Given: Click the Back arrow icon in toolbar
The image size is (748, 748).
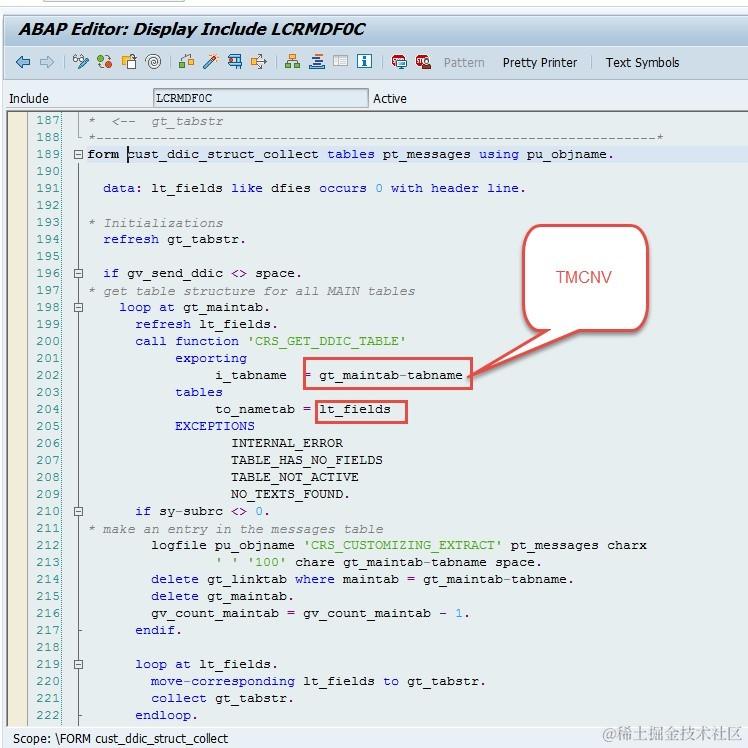Looking at the screenshot, I should click(x=23, y=62).
